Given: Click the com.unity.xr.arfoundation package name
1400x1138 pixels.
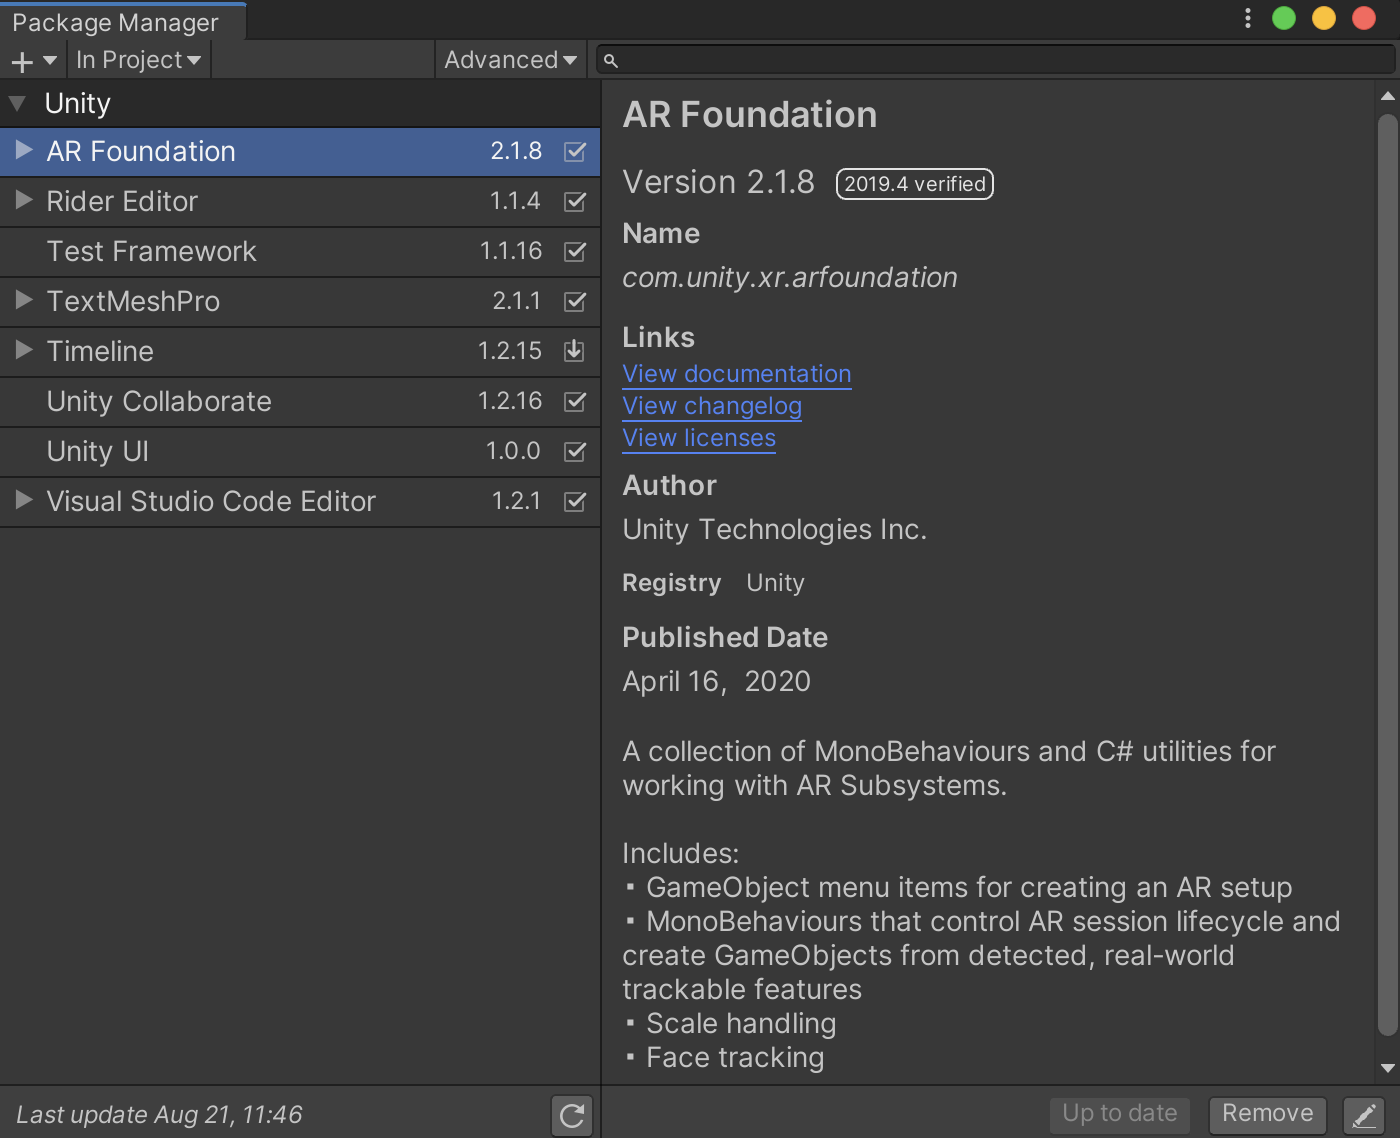Looking at the screenshot, I should click(790, 278).
